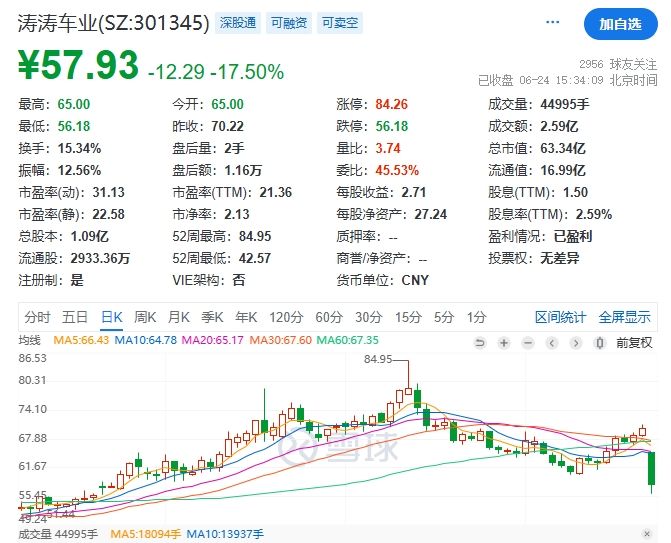671x543 pixels.
Task: Open the 前复权 adjustment dropdown
Action: [634, 343]
